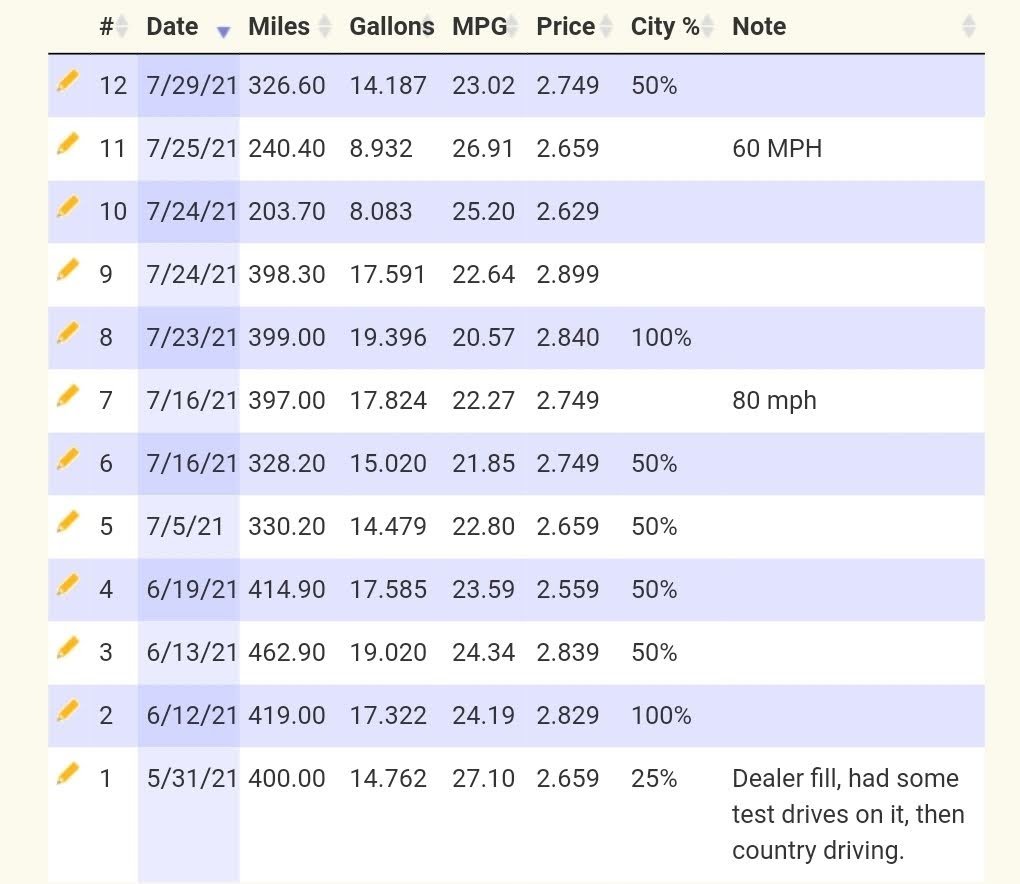The height and width of the screenshot is (884, 1020).
Task: Click gallons value 8.083
Action: [x=381, y=212]
